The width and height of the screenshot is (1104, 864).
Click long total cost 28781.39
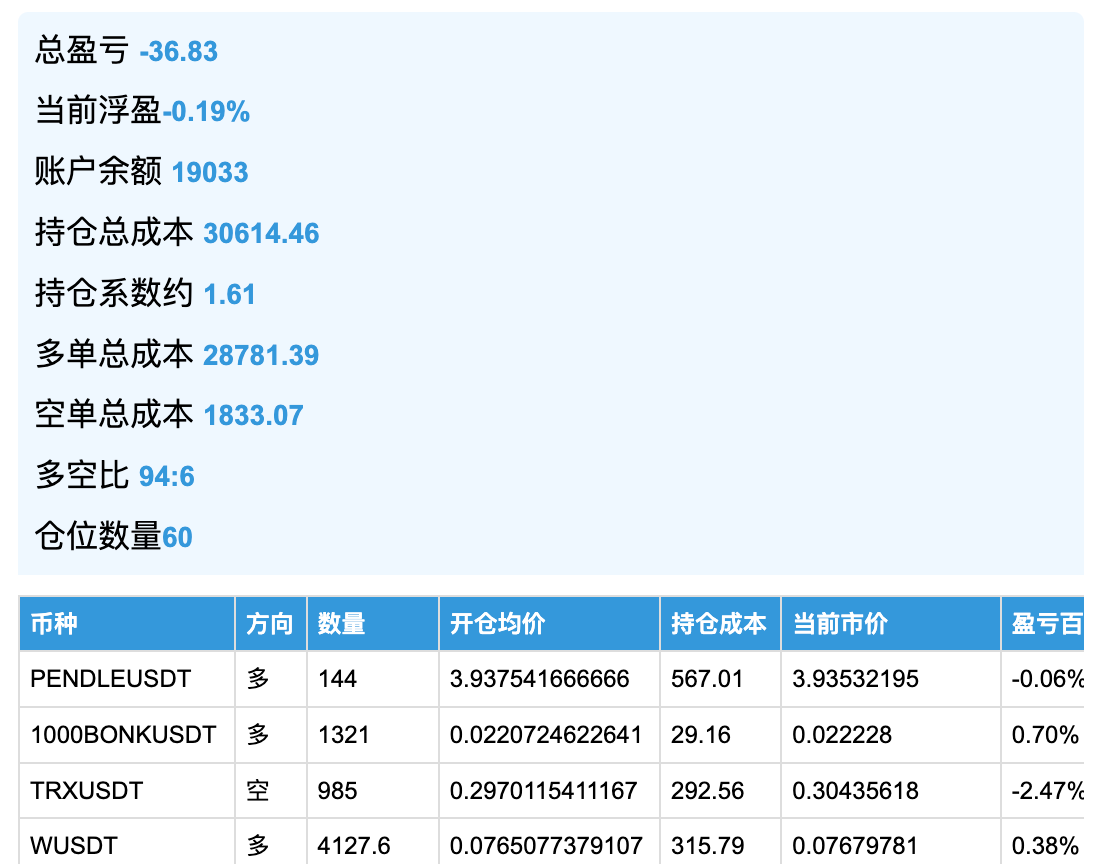point(261,355)
